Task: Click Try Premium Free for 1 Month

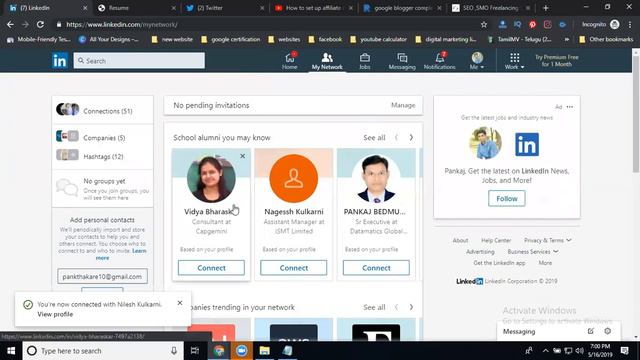Action: click(x=557, y=60)
